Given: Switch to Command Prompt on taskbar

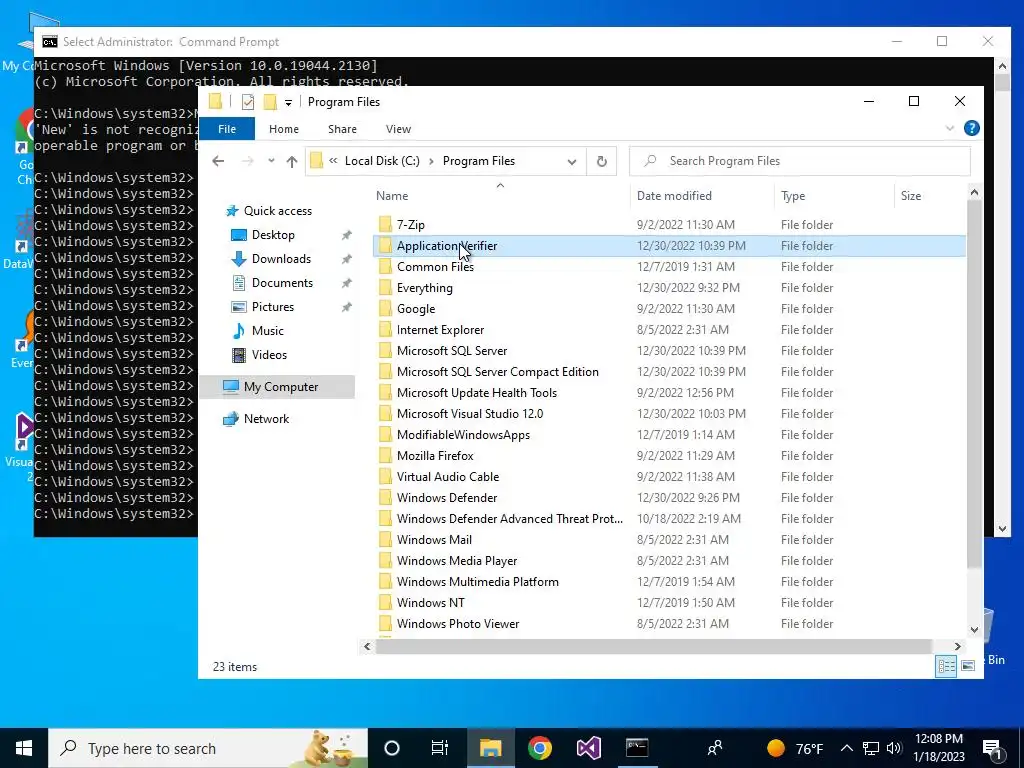Looking at the screenshot, I should coord(637,748).
